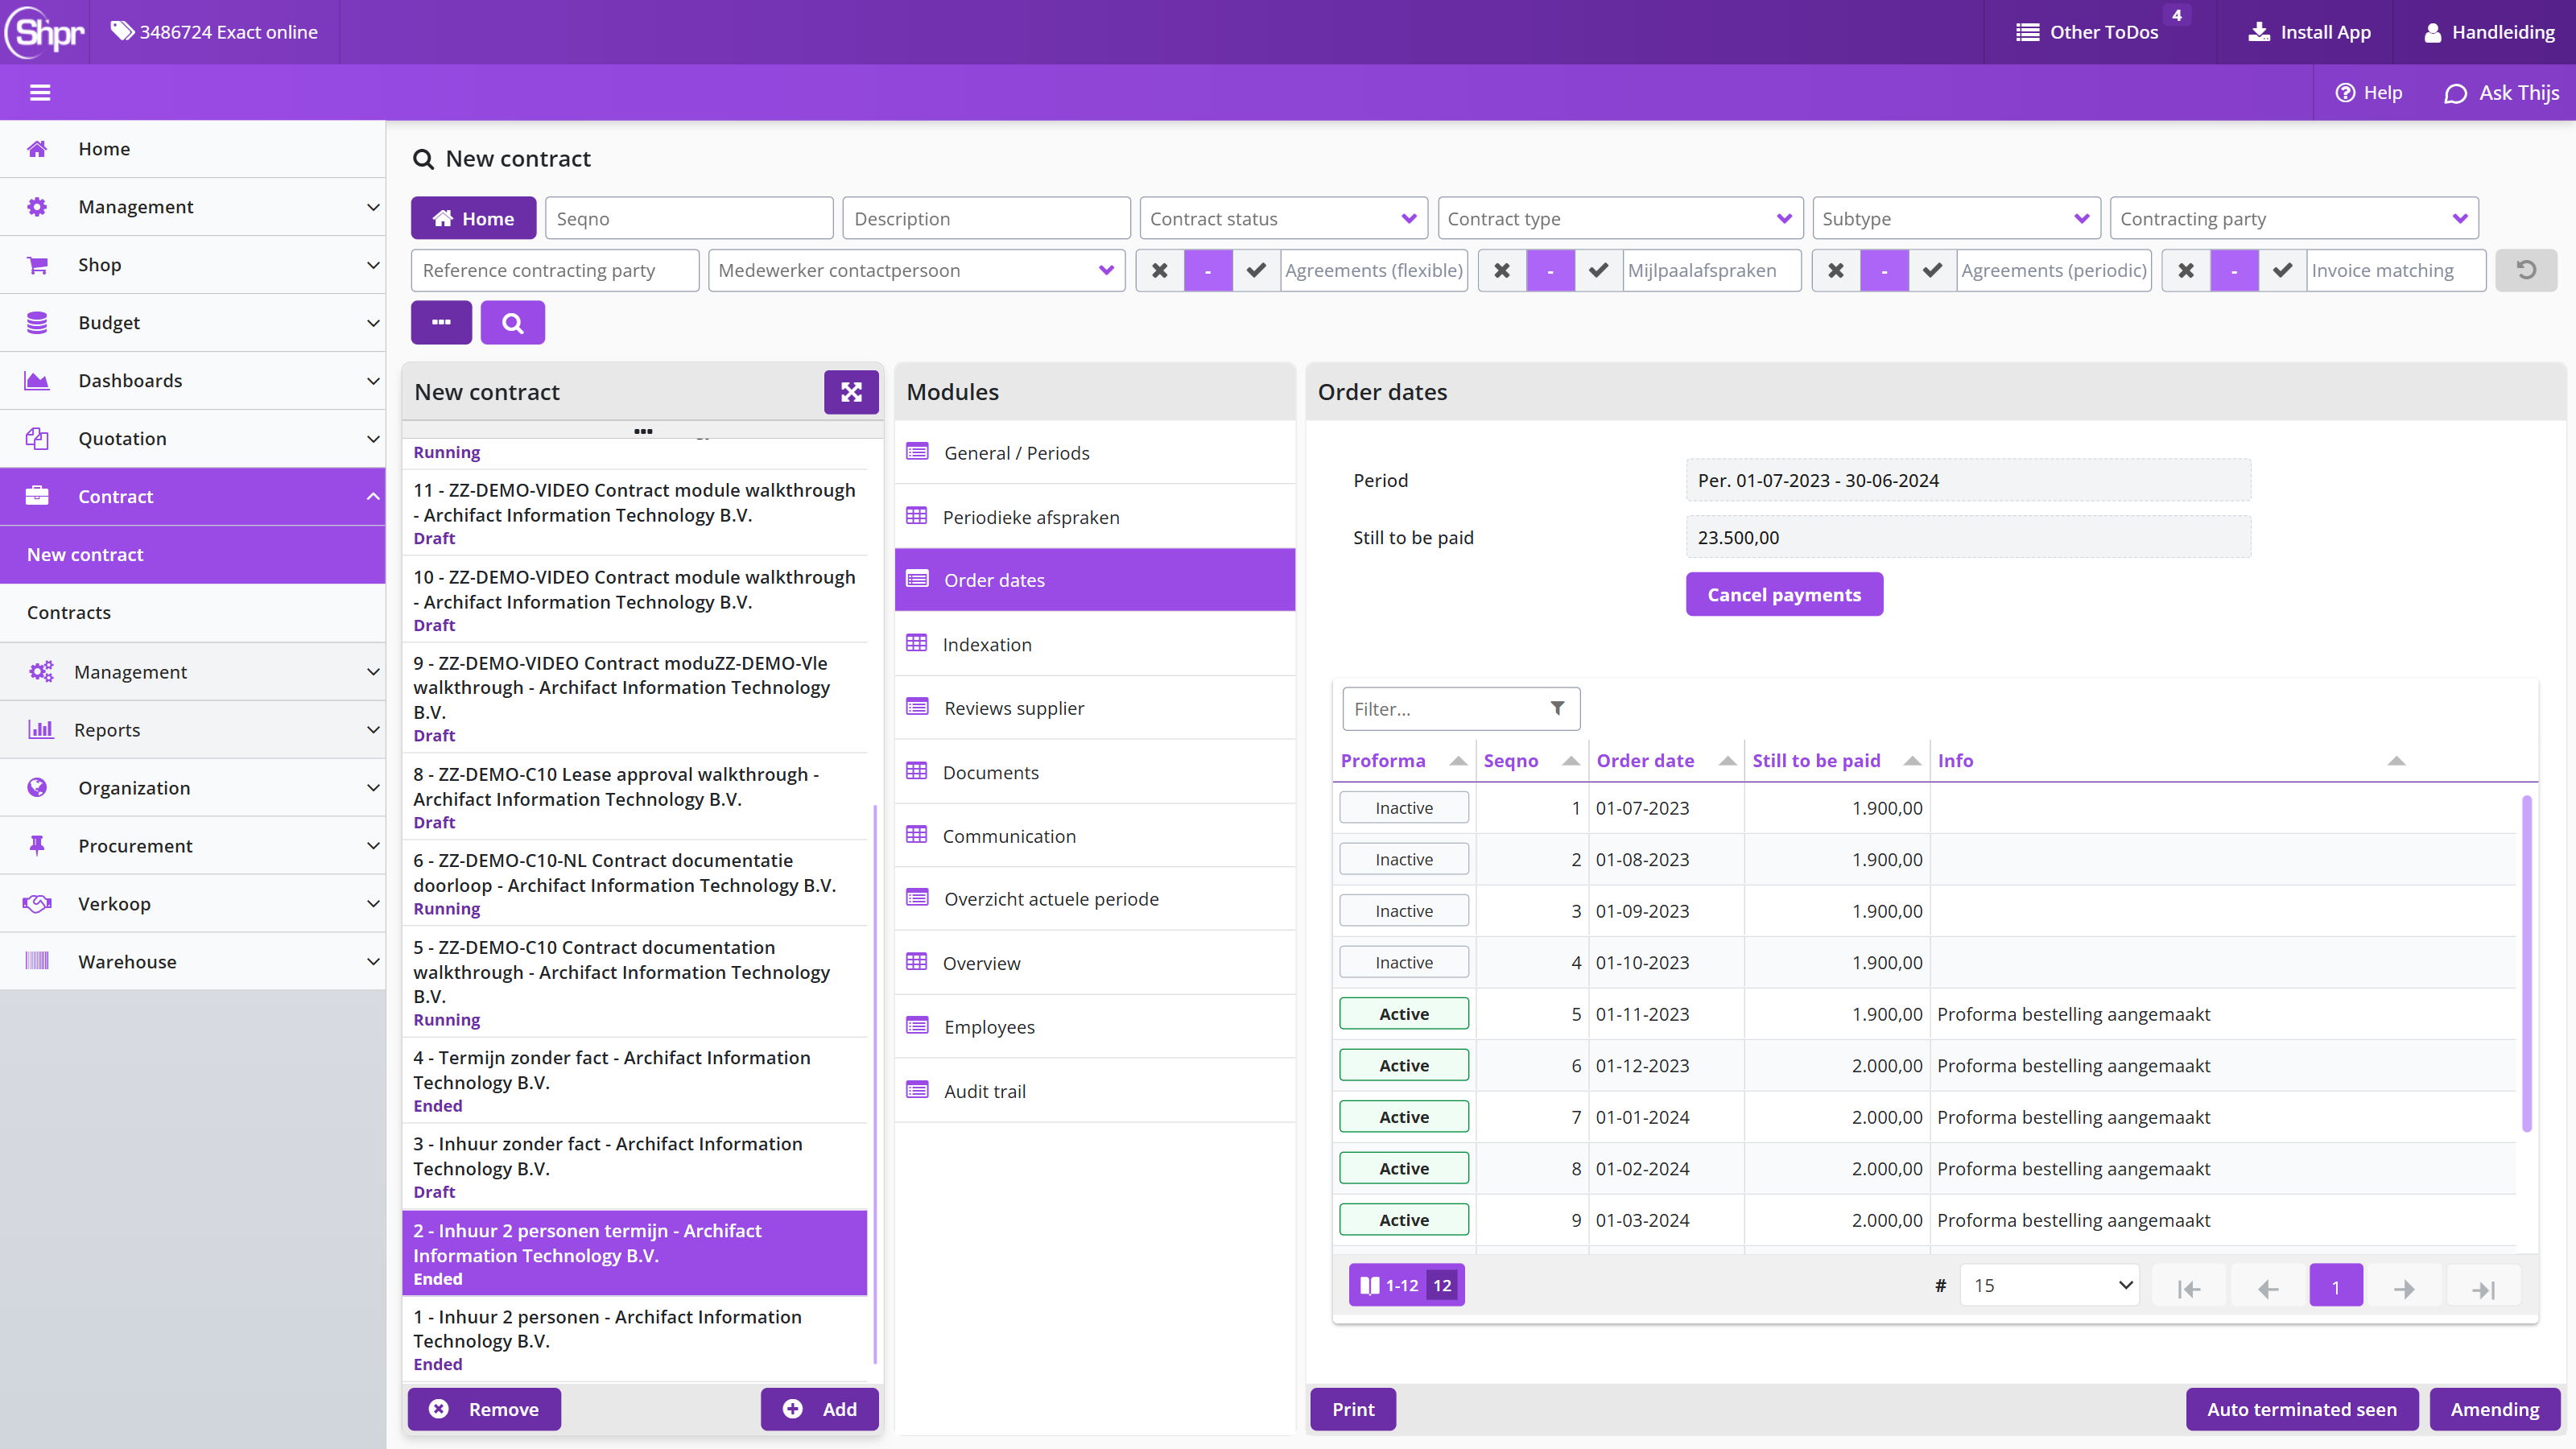Set Invoice matching filter to checked
This screenshot has width=2576, height=1449.
(x=2282, y=270)
